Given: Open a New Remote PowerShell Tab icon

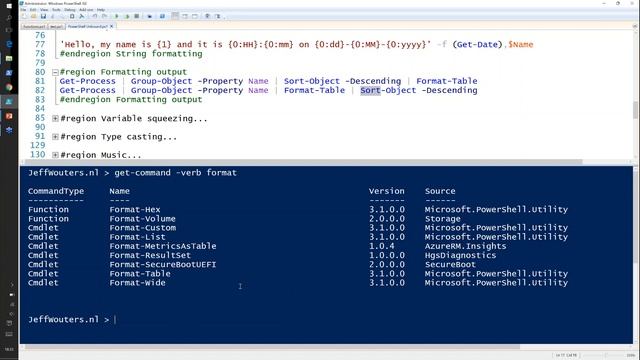Looking at the screenshot, I should tap(150, 16).
